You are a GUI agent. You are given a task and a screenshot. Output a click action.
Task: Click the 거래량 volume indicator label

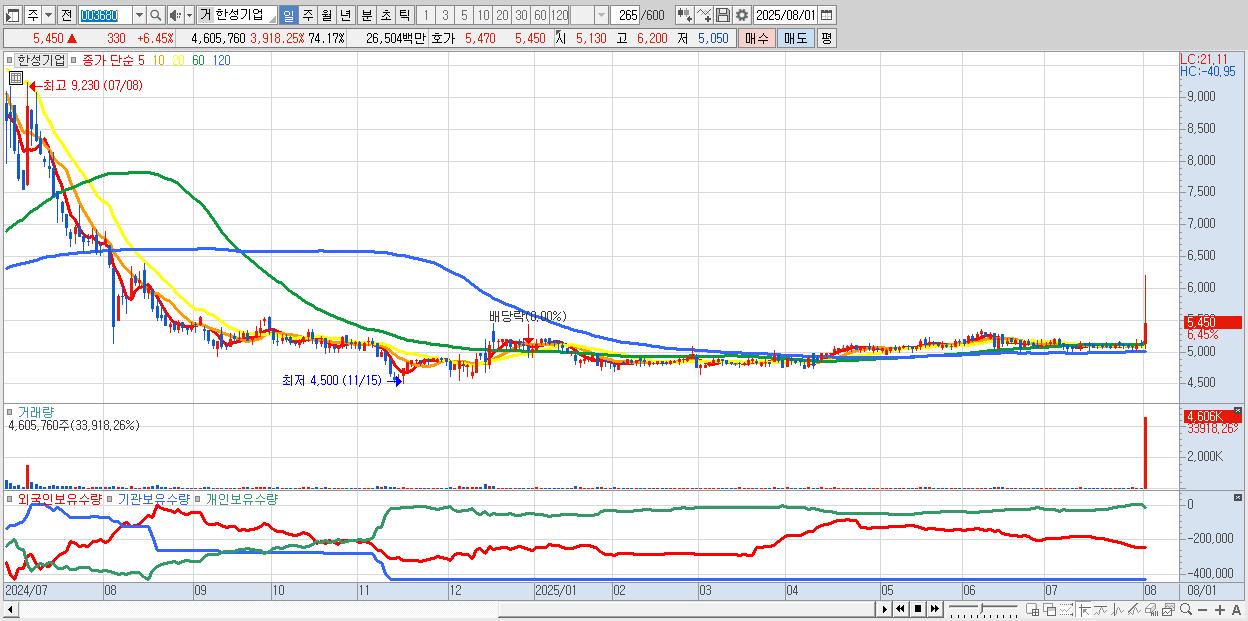[36, 411]
